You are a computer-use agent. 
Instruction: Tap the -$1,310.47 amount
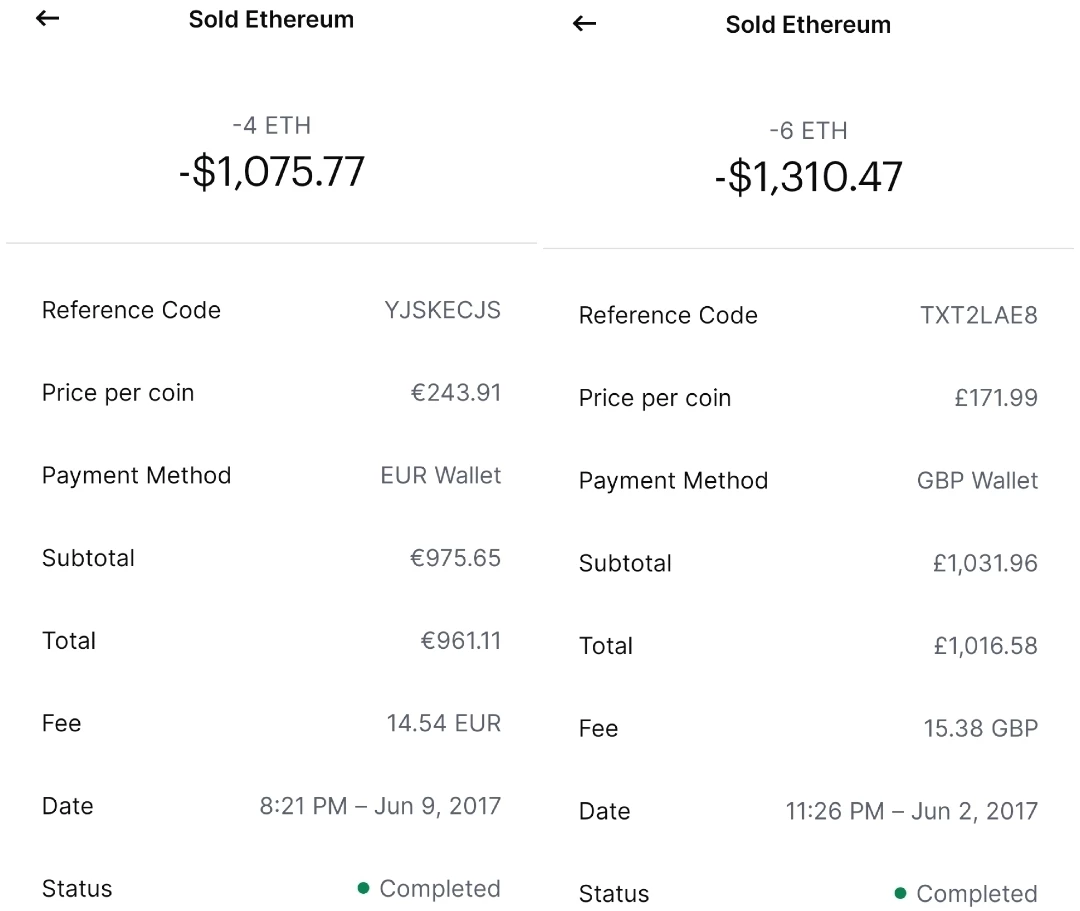(x=809, y=177)
